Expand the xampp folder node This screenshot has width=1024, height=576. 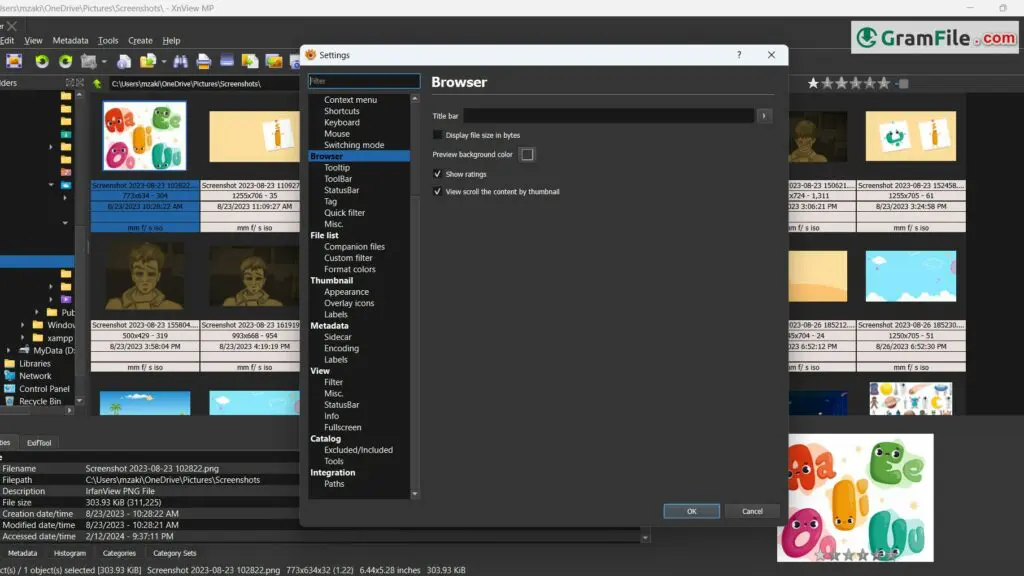click(x=23, y=338)
